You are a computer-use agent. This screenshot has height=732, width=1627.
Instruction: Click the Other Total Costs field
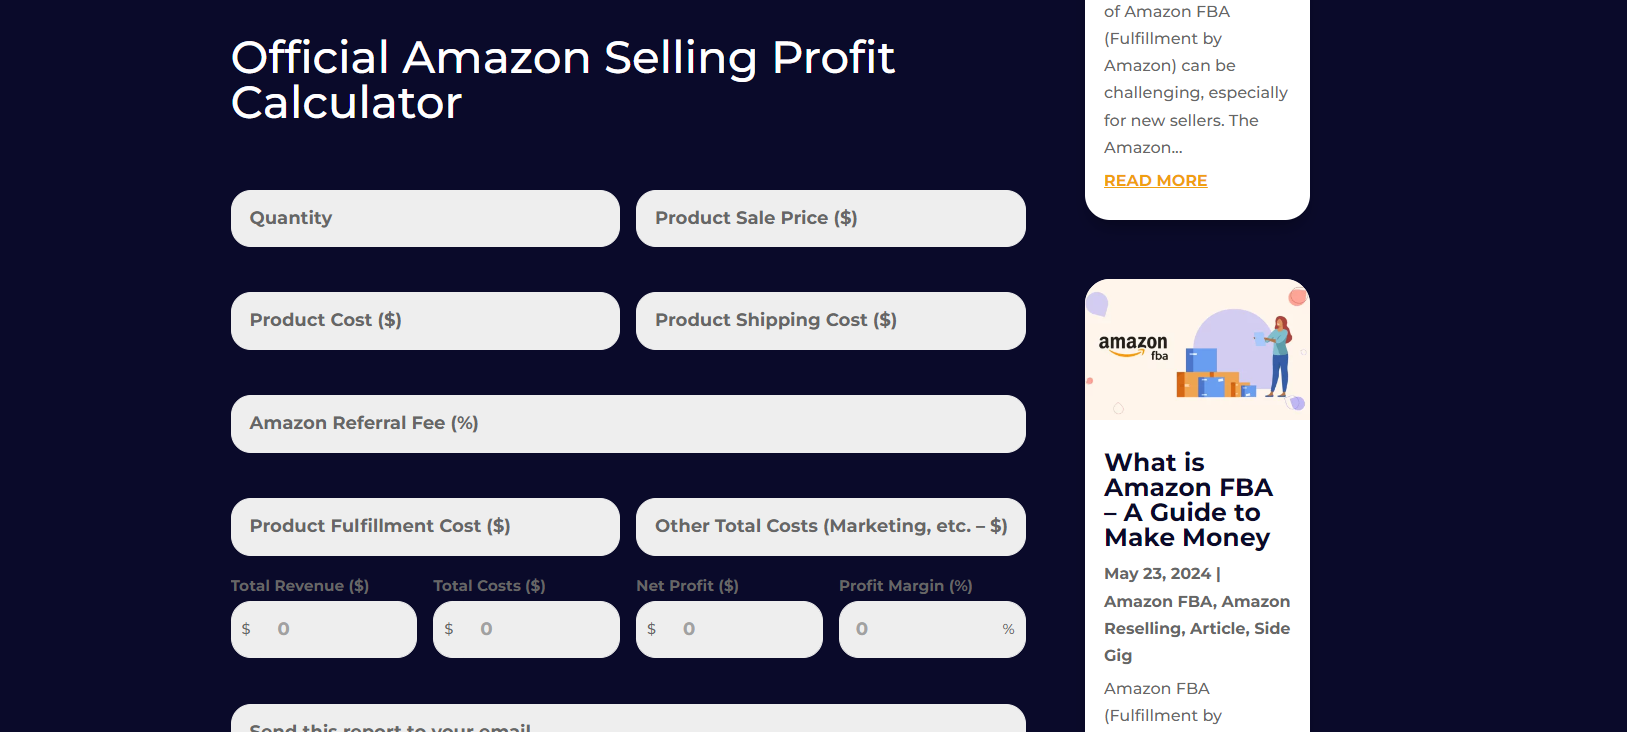coord(830,527)
